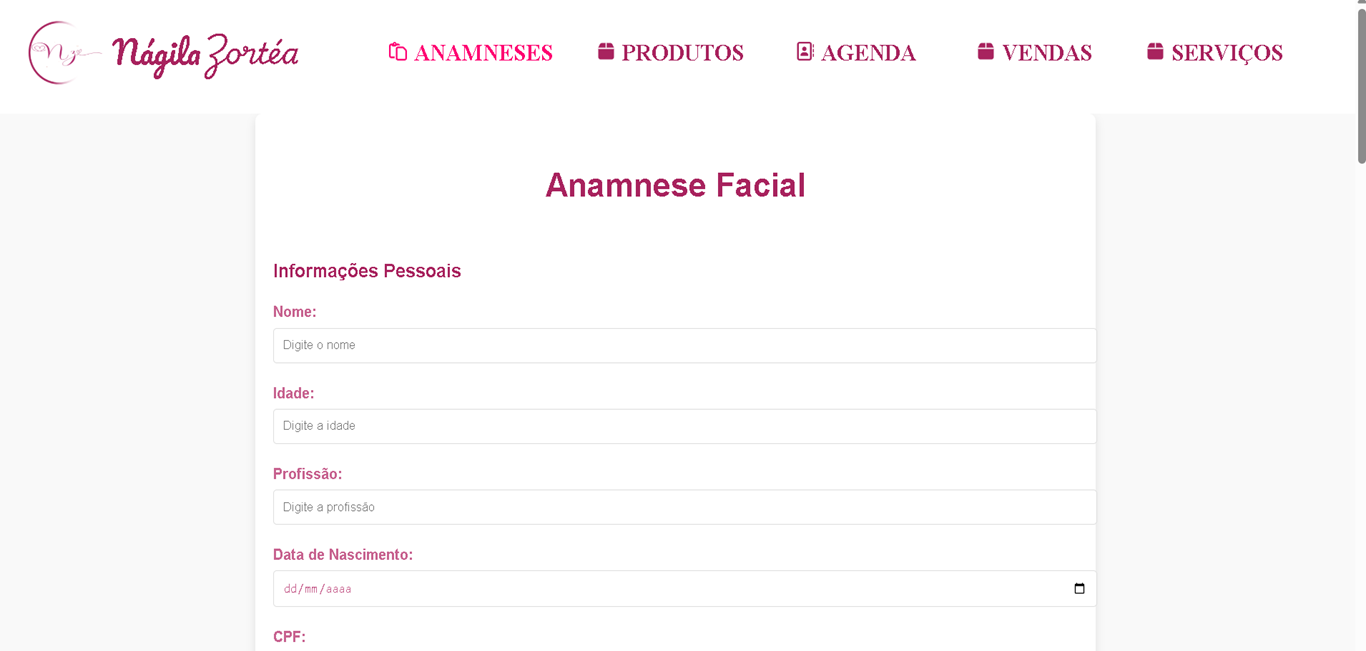Select the Idade input box
1366x651 pixels.
(x=684, y=426)
